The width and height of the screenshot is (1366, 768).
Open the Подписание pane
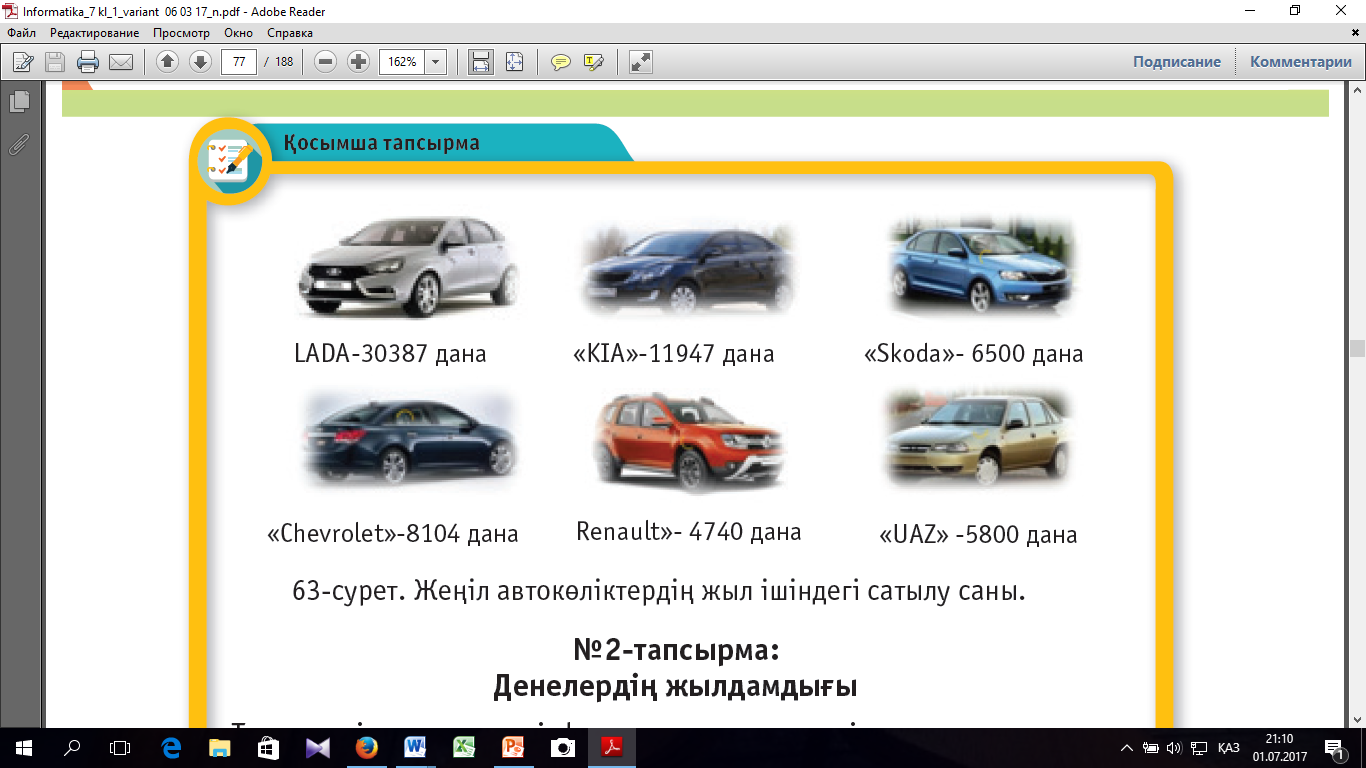pyautogui.click(x=1177, y=62)
